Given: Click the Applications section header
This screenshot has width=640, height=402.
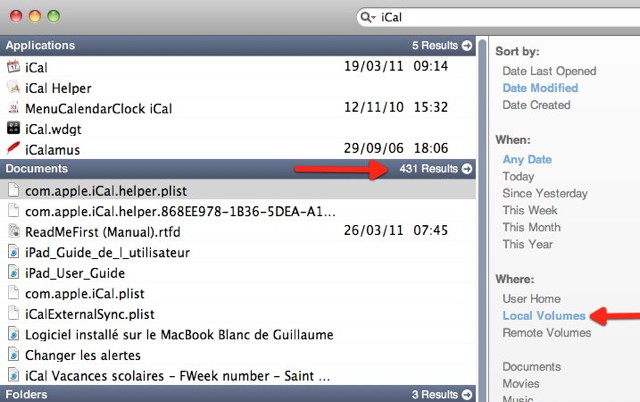Looking at the screenshot, I should [x=238, y=45].
